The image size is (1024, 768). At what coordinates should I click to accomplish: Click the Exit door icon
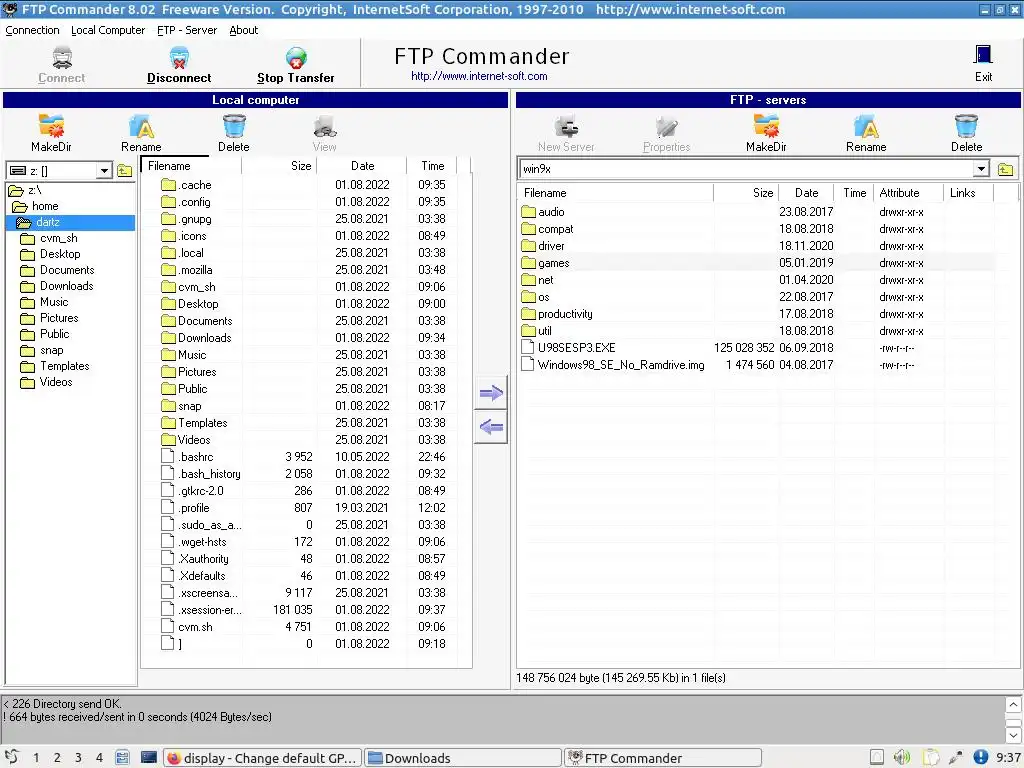[x=983, y=55]
